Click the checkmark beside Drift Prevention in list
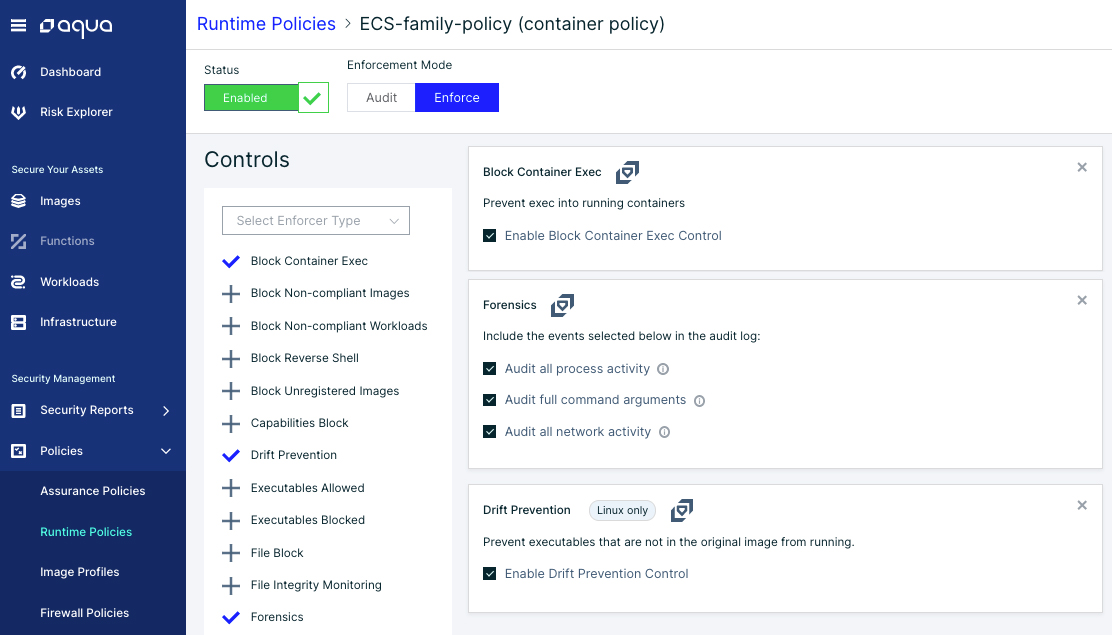This screenshot has width=1112, height=635. pyautogui.click(x=230, y=455)
